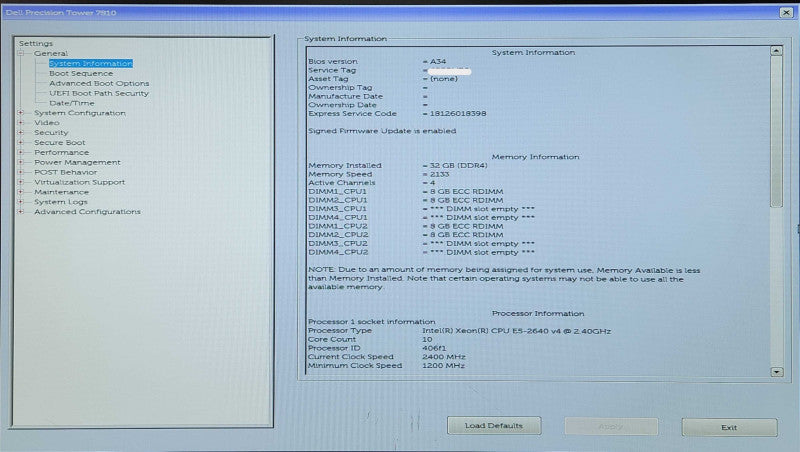800x452 pixels.
Task: Select System Information in the settings tree
Action: [91, 63]
